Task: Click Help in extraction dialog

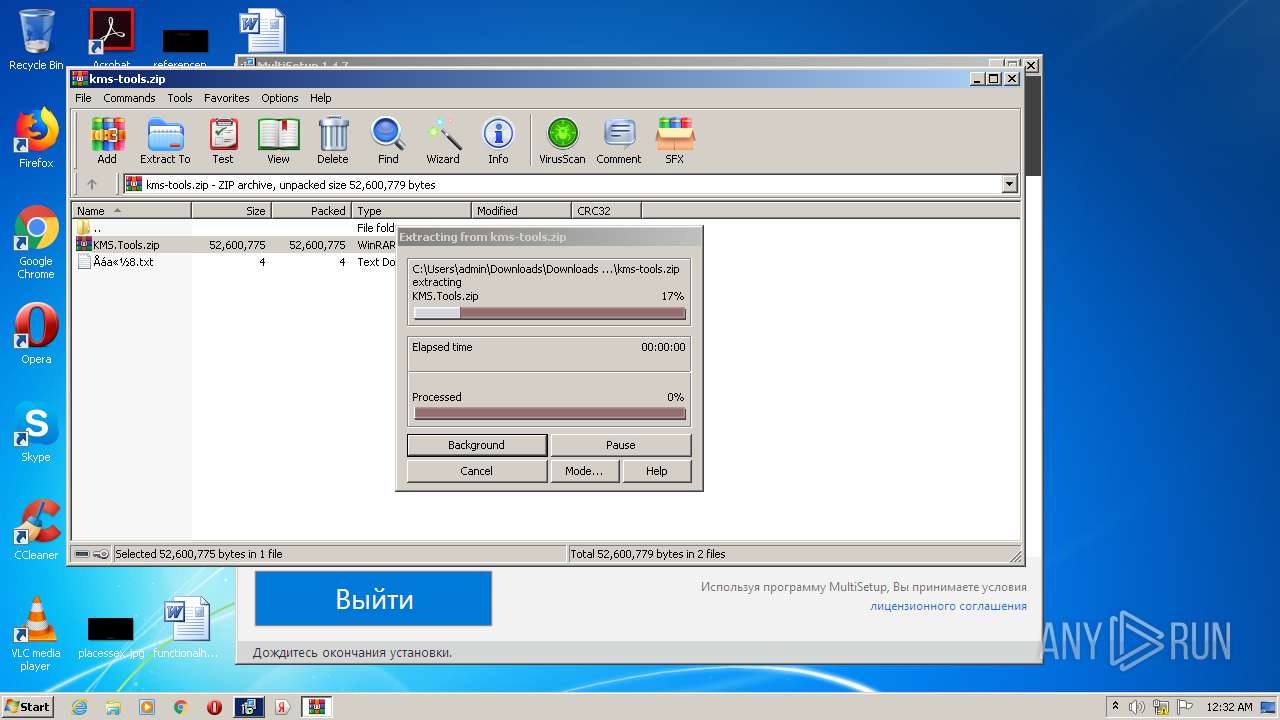Action: pos(656,471)
